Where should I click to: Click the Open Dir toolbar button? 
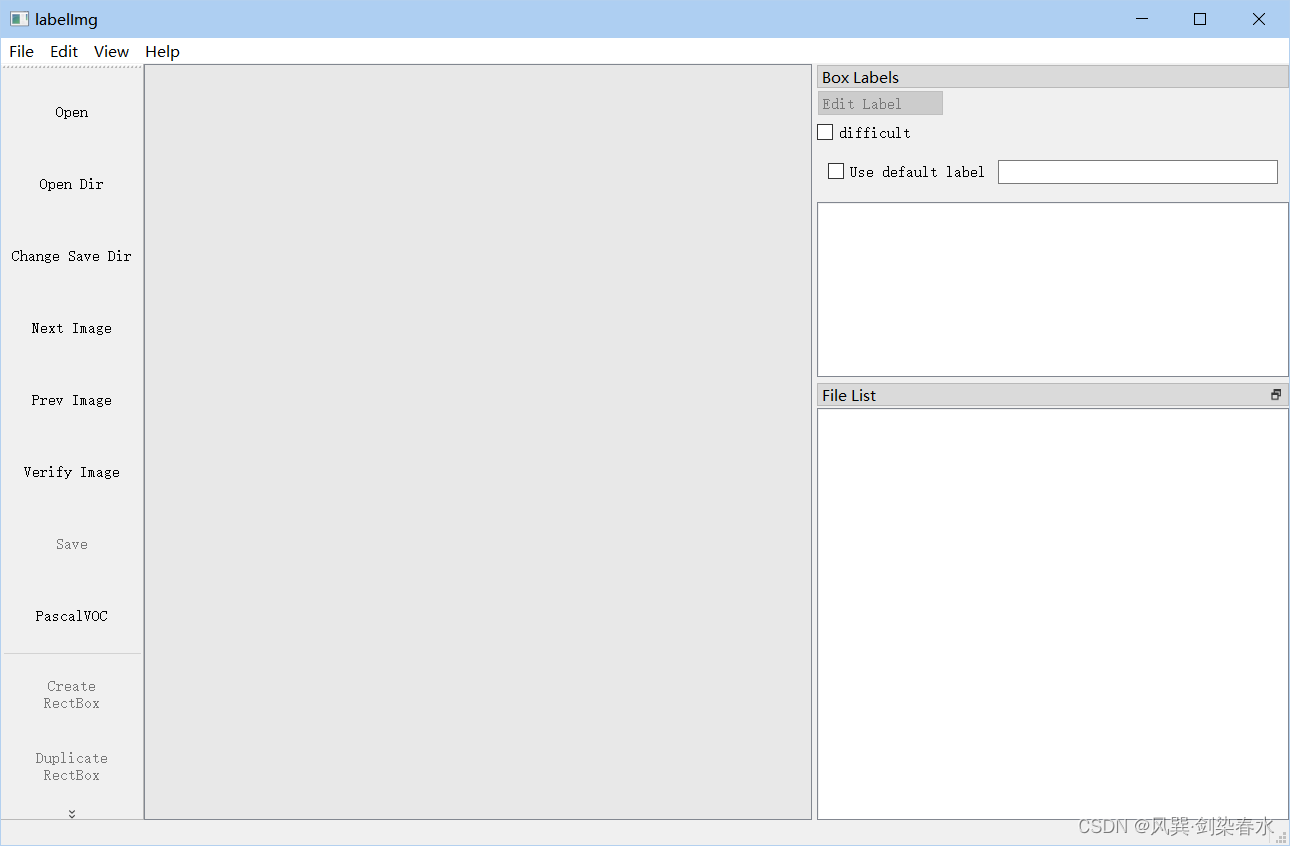pyautogui.click(x=72, y=185)
